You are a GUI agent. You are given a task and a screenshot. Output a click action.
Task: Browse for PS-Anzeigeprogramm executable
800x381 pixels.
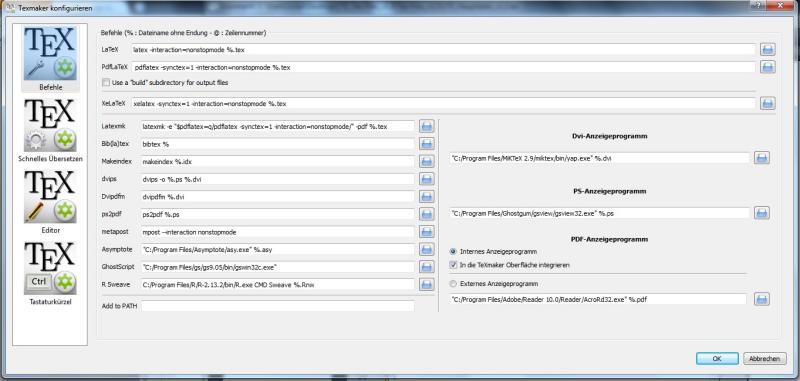tap(762, 213)
